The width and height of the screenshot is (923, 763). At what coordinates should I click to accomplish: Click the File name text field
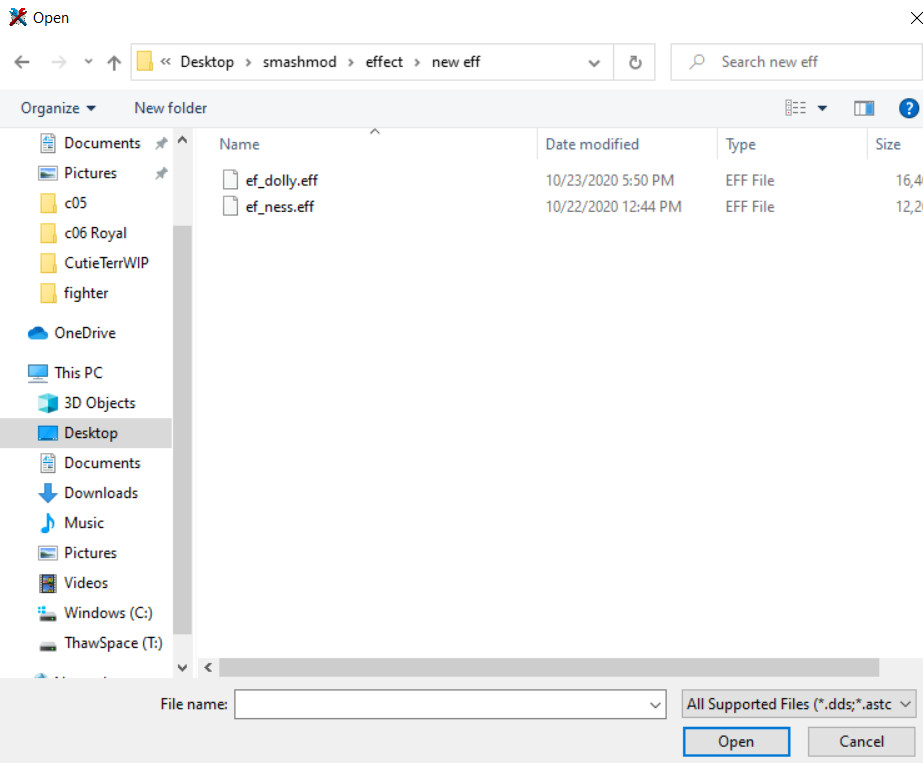(x=440, y=705)
